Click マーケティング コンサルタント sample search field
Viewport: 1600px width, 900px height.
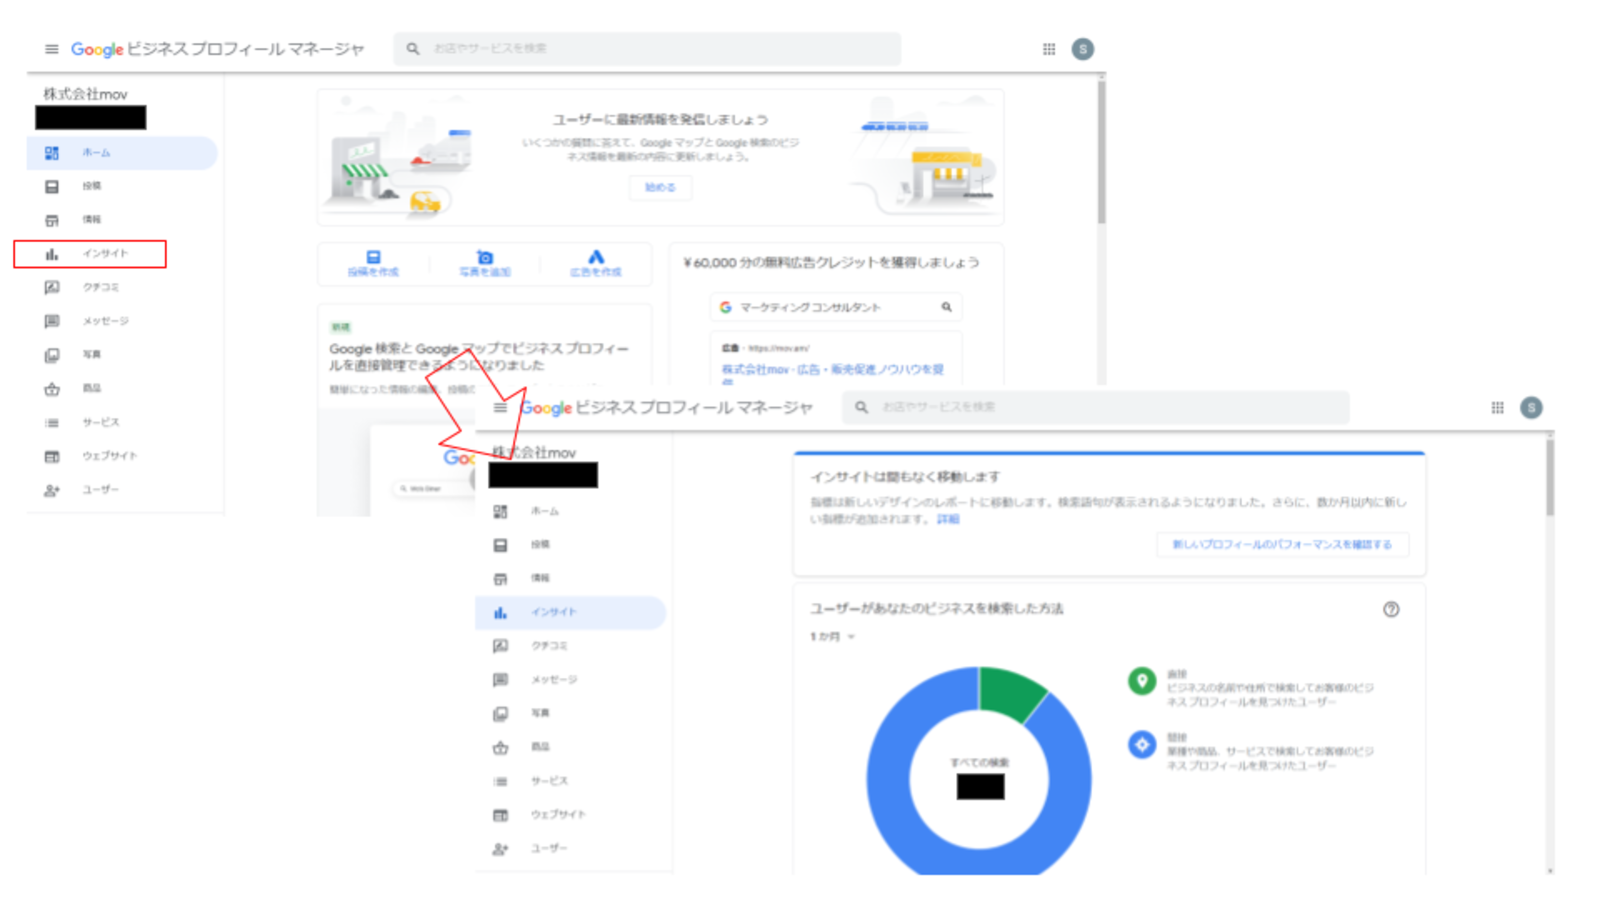click(x=836, y=307)
